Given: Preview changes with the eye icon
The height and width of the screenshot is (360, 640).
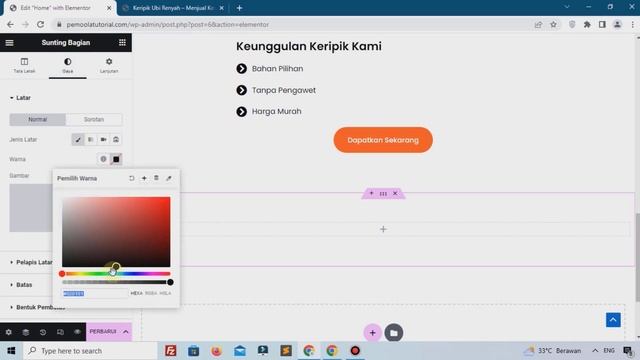Looking at the screenshot, I should [77, 332].
